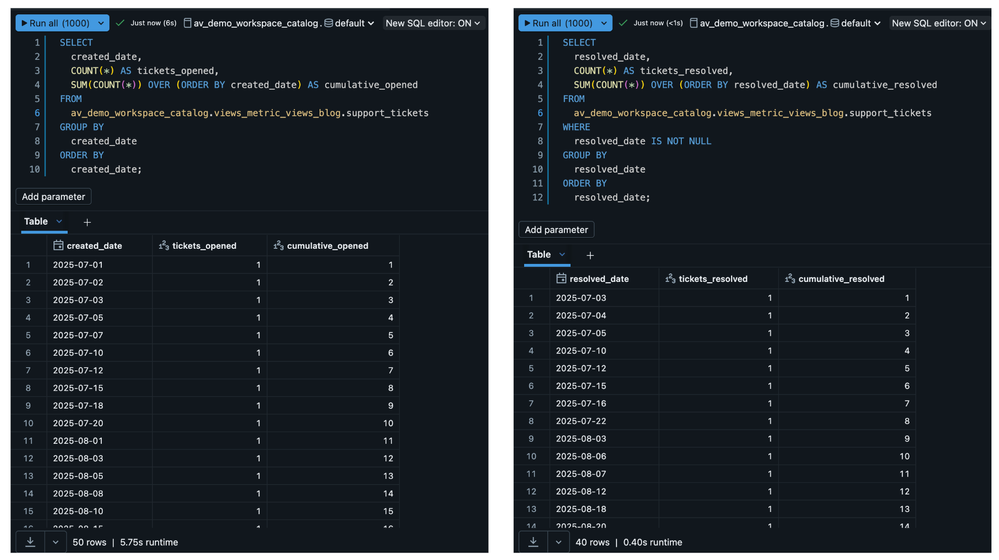Add new visualization tab with left plus icon
999x560 pixels.
(x=87, y=222)
